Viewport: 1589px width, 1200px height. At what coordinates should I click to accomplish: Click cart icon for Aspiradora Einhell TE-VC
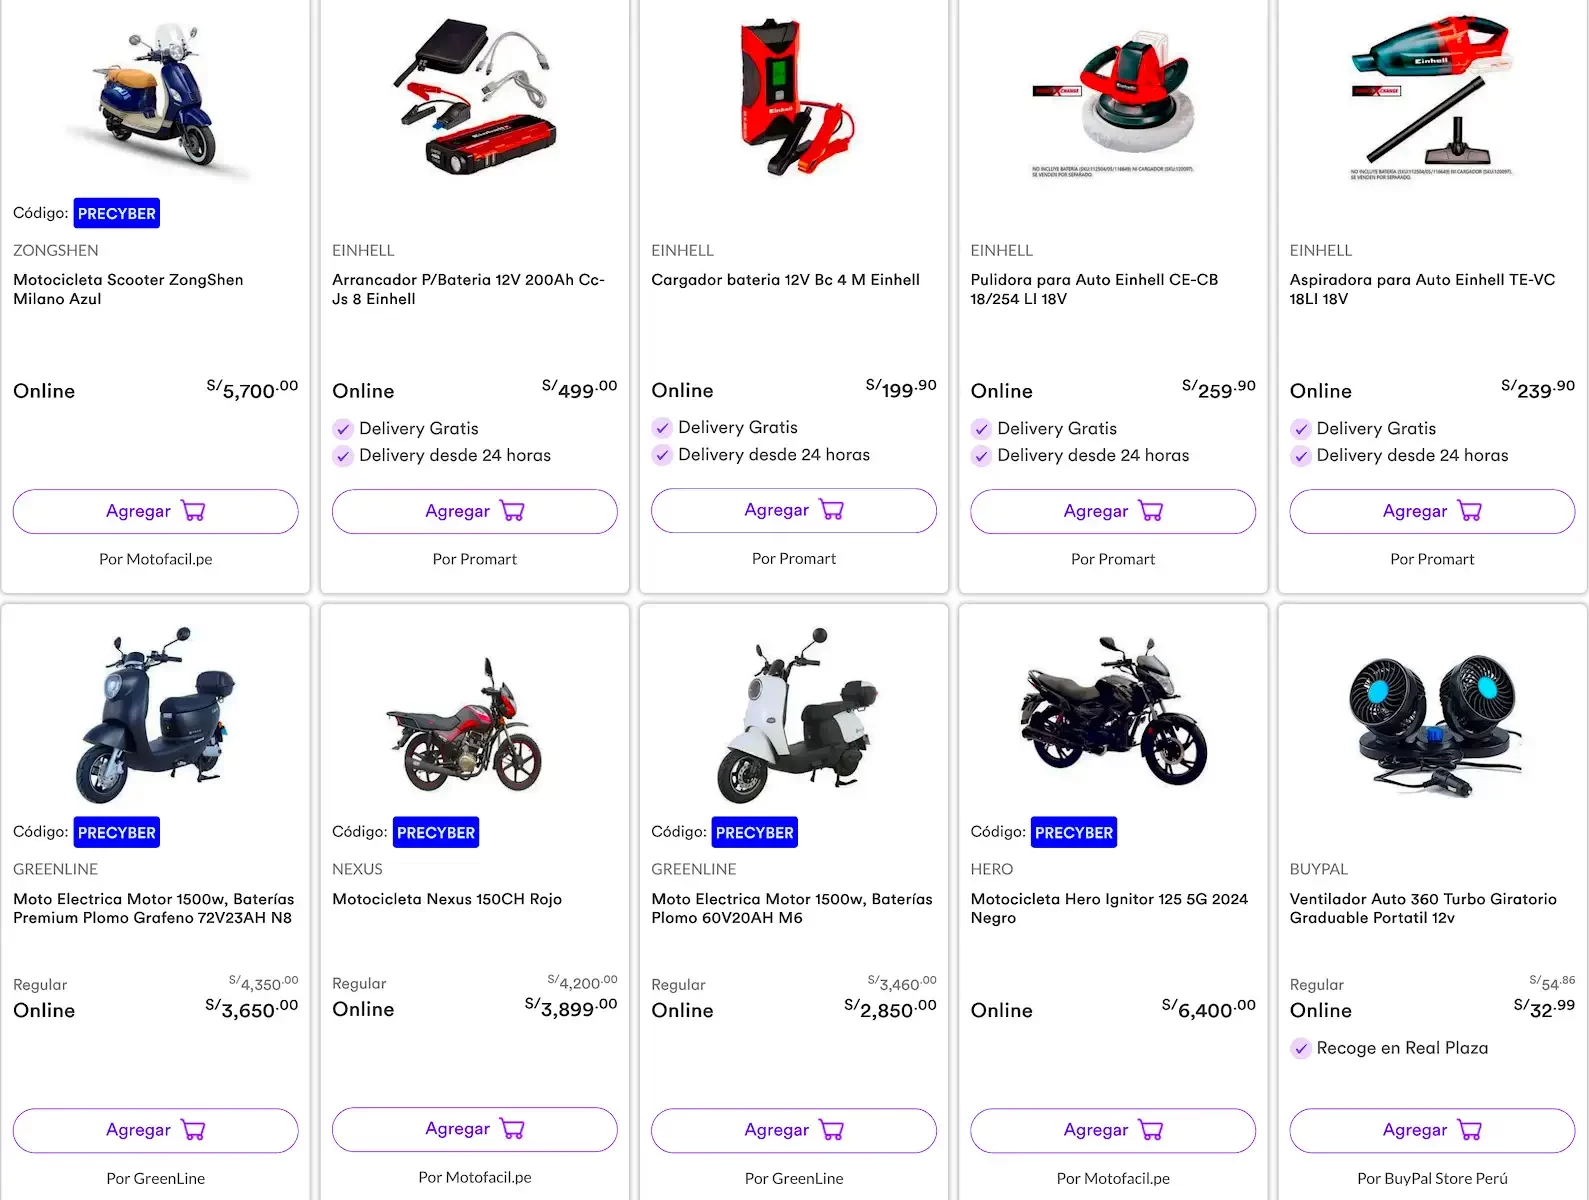click(x=1469, y=511)
